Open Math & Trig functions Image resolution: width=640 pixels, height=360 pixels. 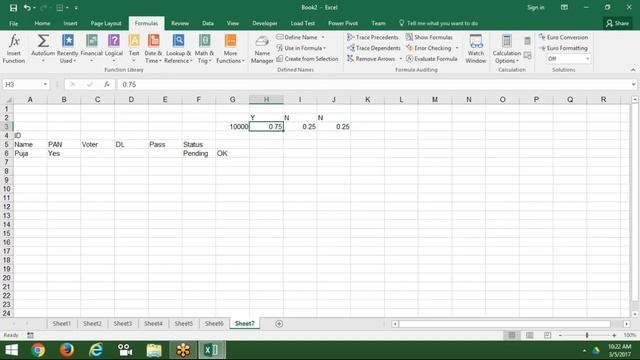point(204,49)
